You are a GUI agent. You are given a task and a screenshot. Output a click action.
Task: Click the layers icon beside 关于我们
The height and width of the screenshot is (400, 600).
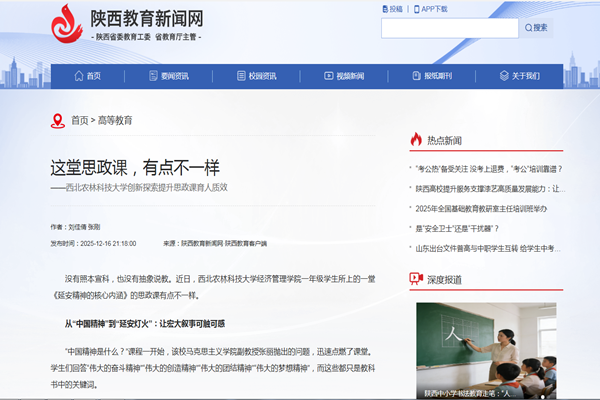504,76
